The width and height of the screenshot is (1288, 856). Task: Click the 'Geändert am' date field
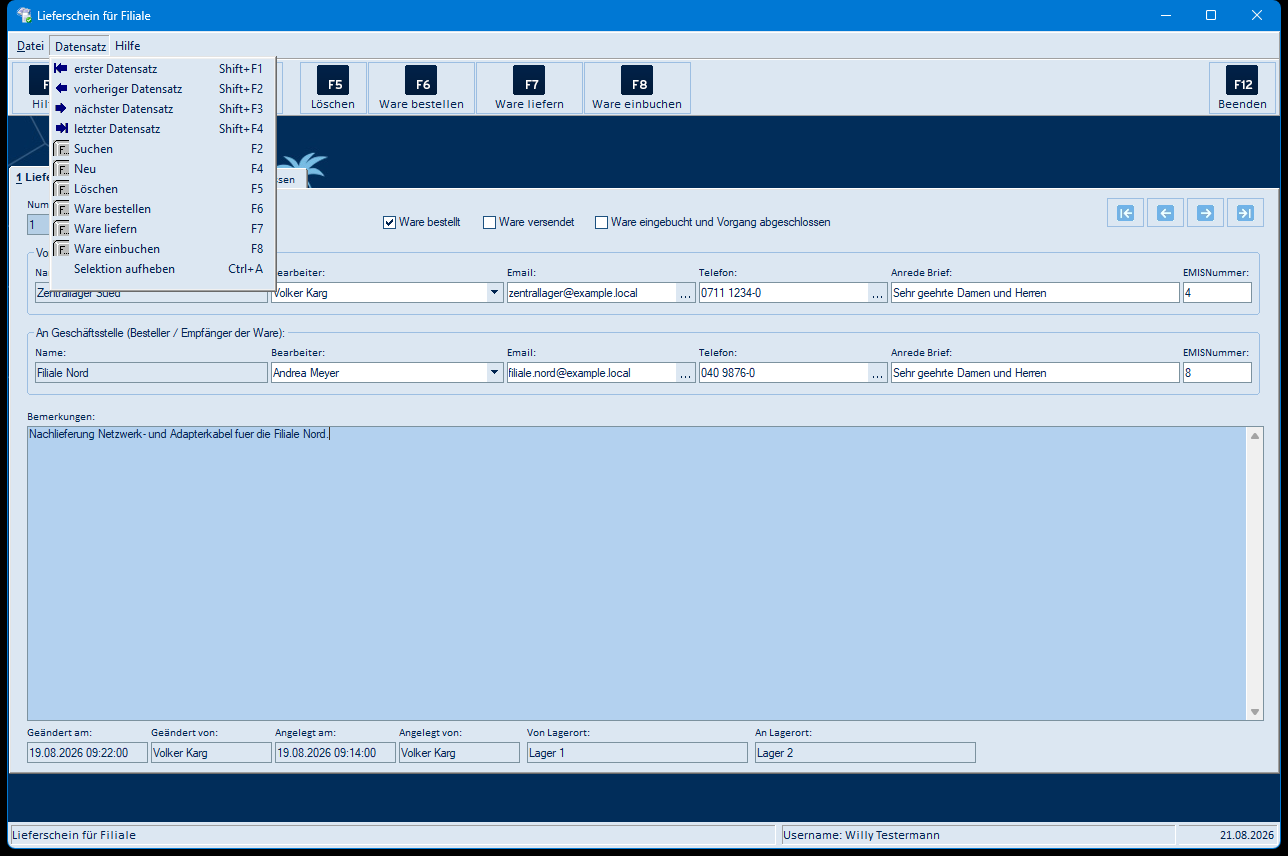point(87,753)
